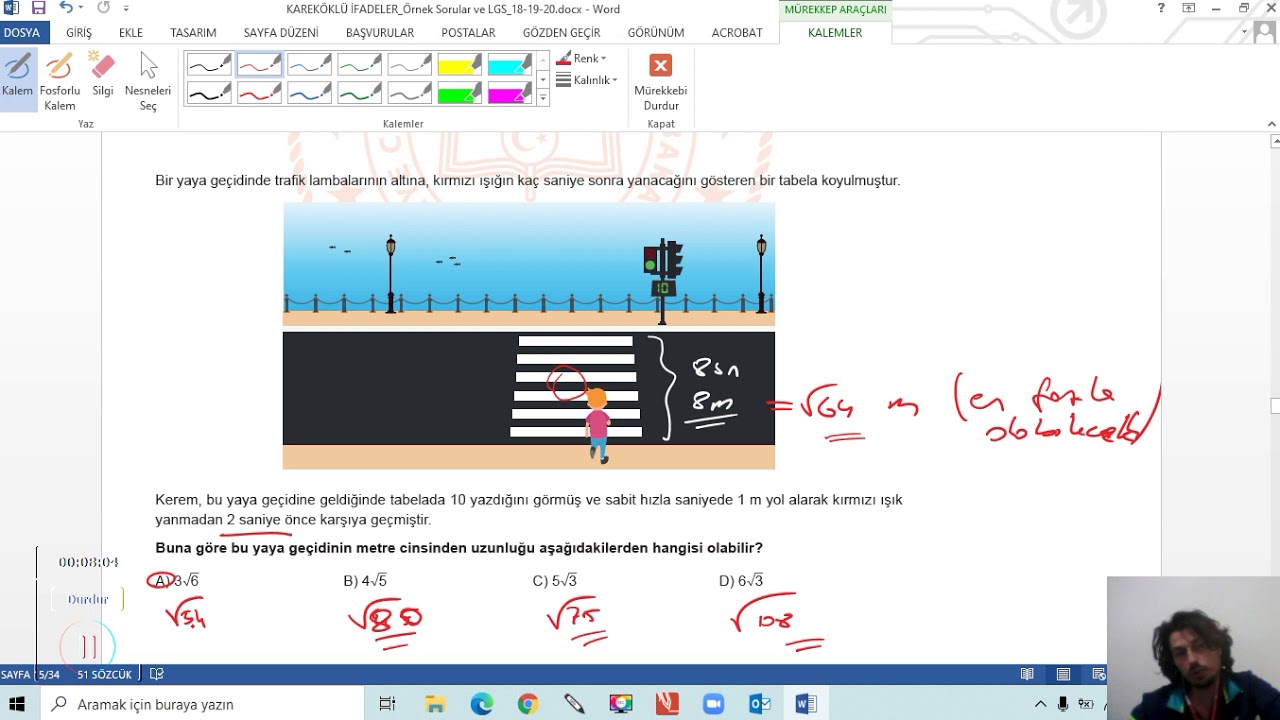Image resolution: width=1280 pixels, height=720 pixels.
Task: Save the document with Quick Access icon
Action: [38, 9]
